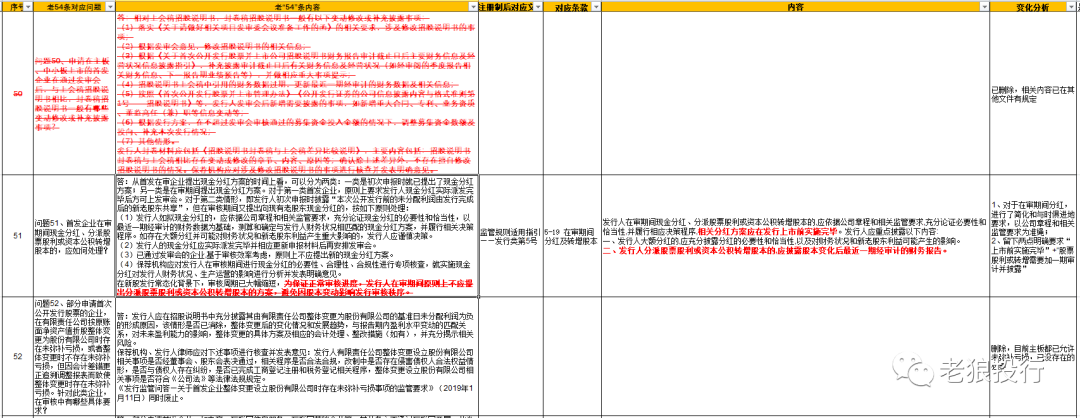Select the struck-through 问题50 question cell
This screenshot has width=1080, height=418.
tap(72, 94)
